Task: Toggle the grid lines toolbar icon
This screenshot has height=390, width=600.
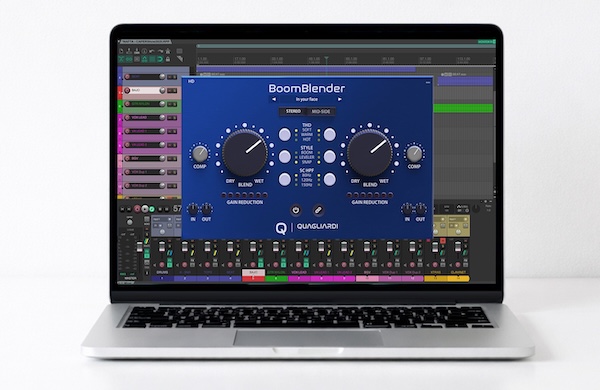Action: tap(152, 59)
